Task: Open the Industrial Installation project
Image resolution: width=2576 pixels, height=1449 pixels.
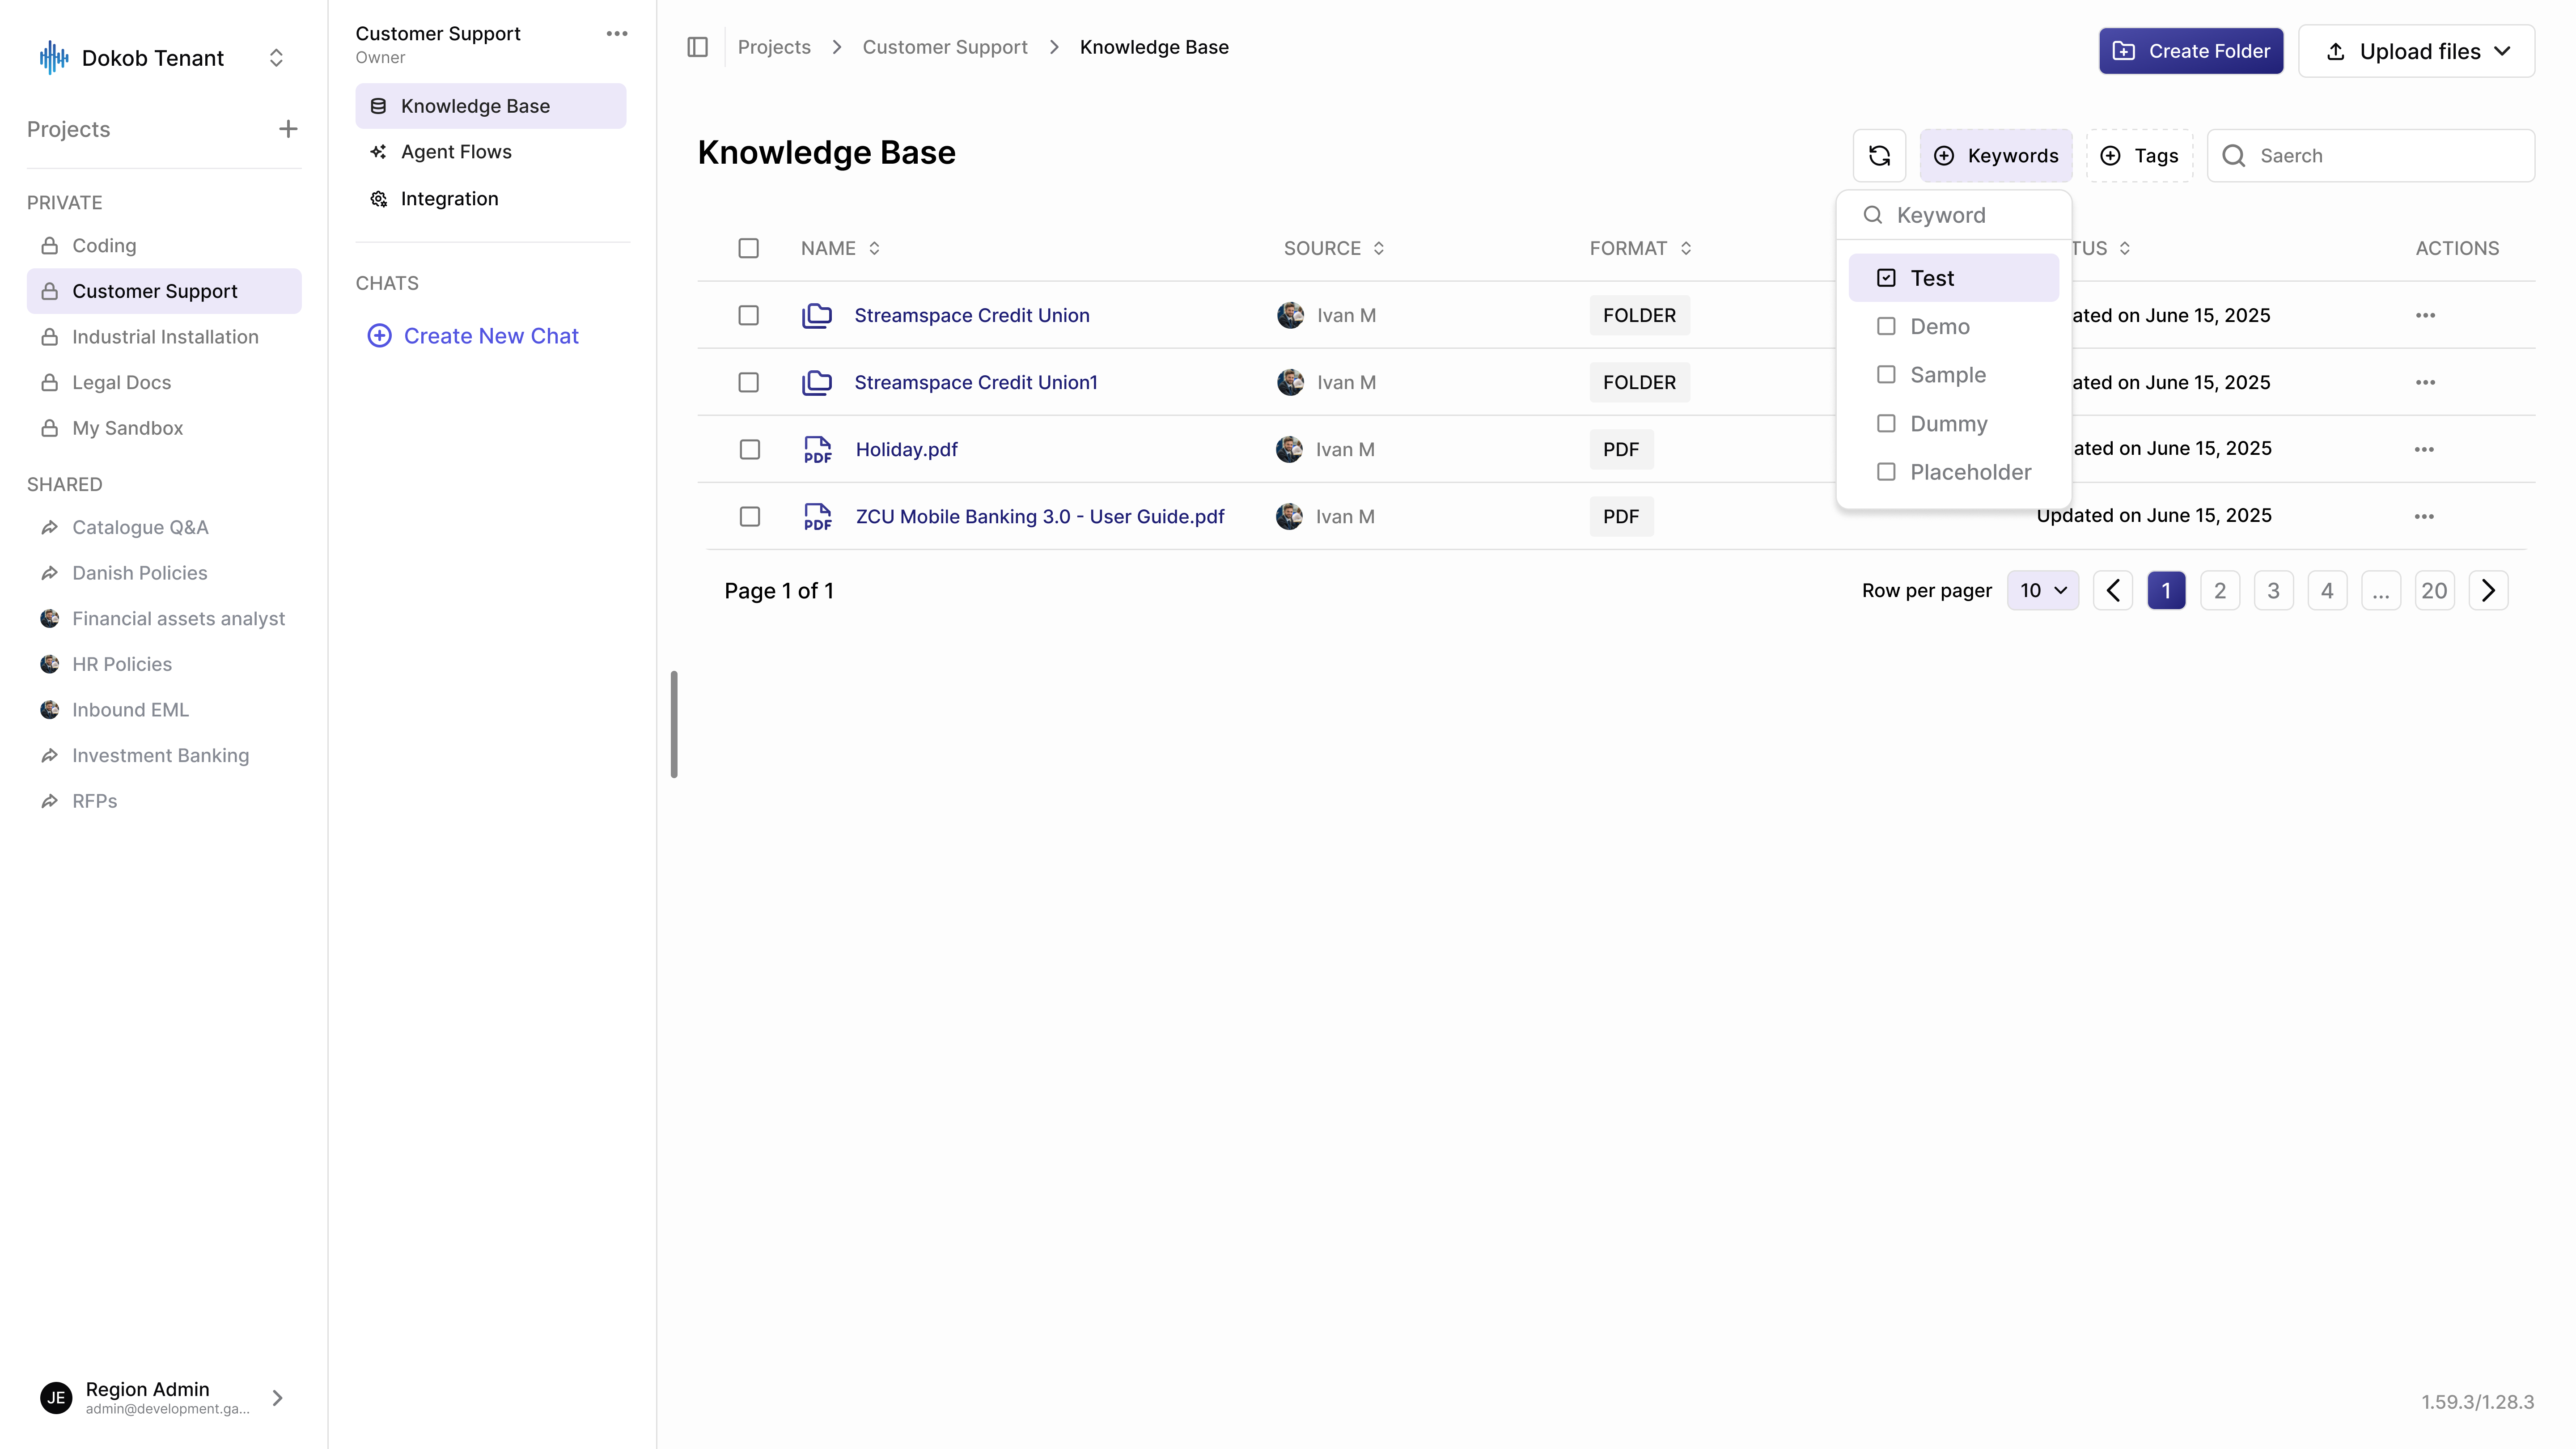Action: 164,337
